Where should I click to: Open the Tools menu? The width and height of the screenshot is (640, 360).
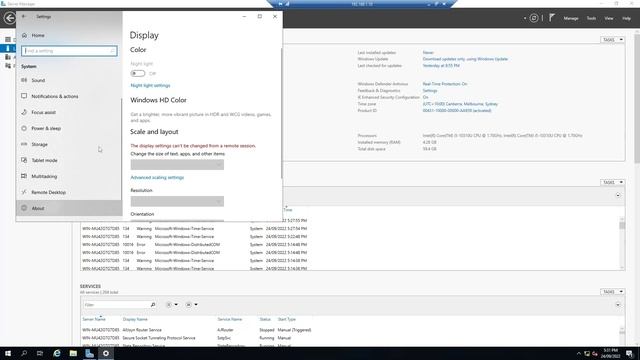coord(591,18)
